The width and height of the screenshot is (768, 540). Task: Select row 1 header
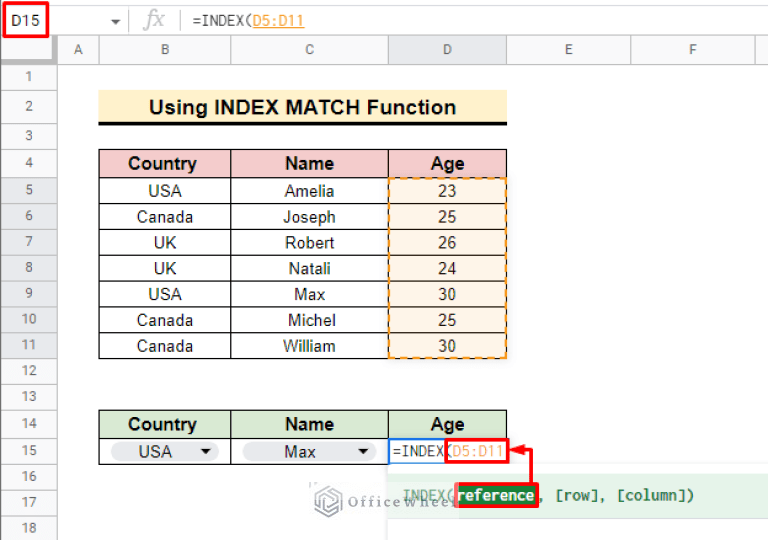pos(29,76)
